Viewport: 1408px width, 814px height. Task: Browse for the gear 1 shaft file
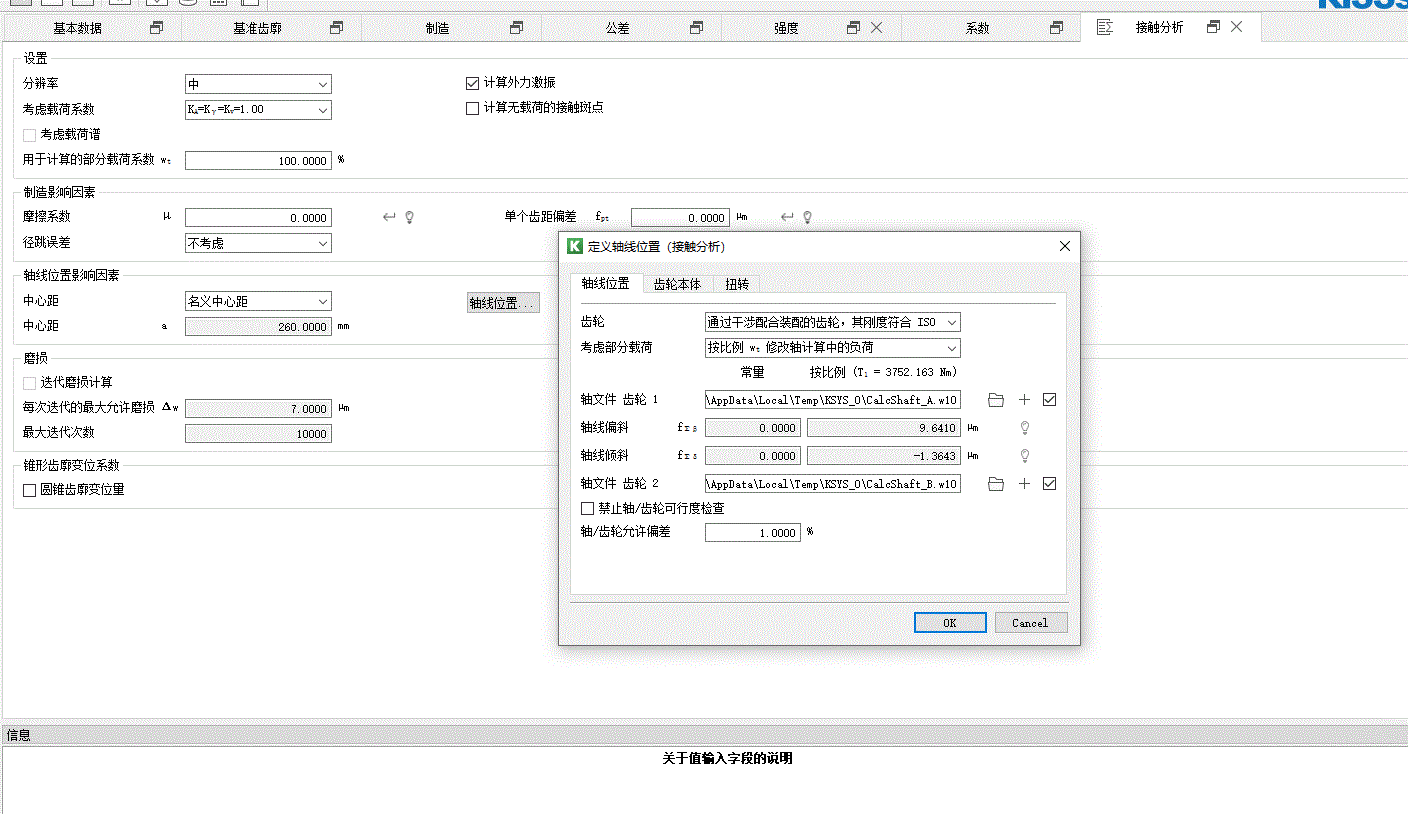pos(995,400)
